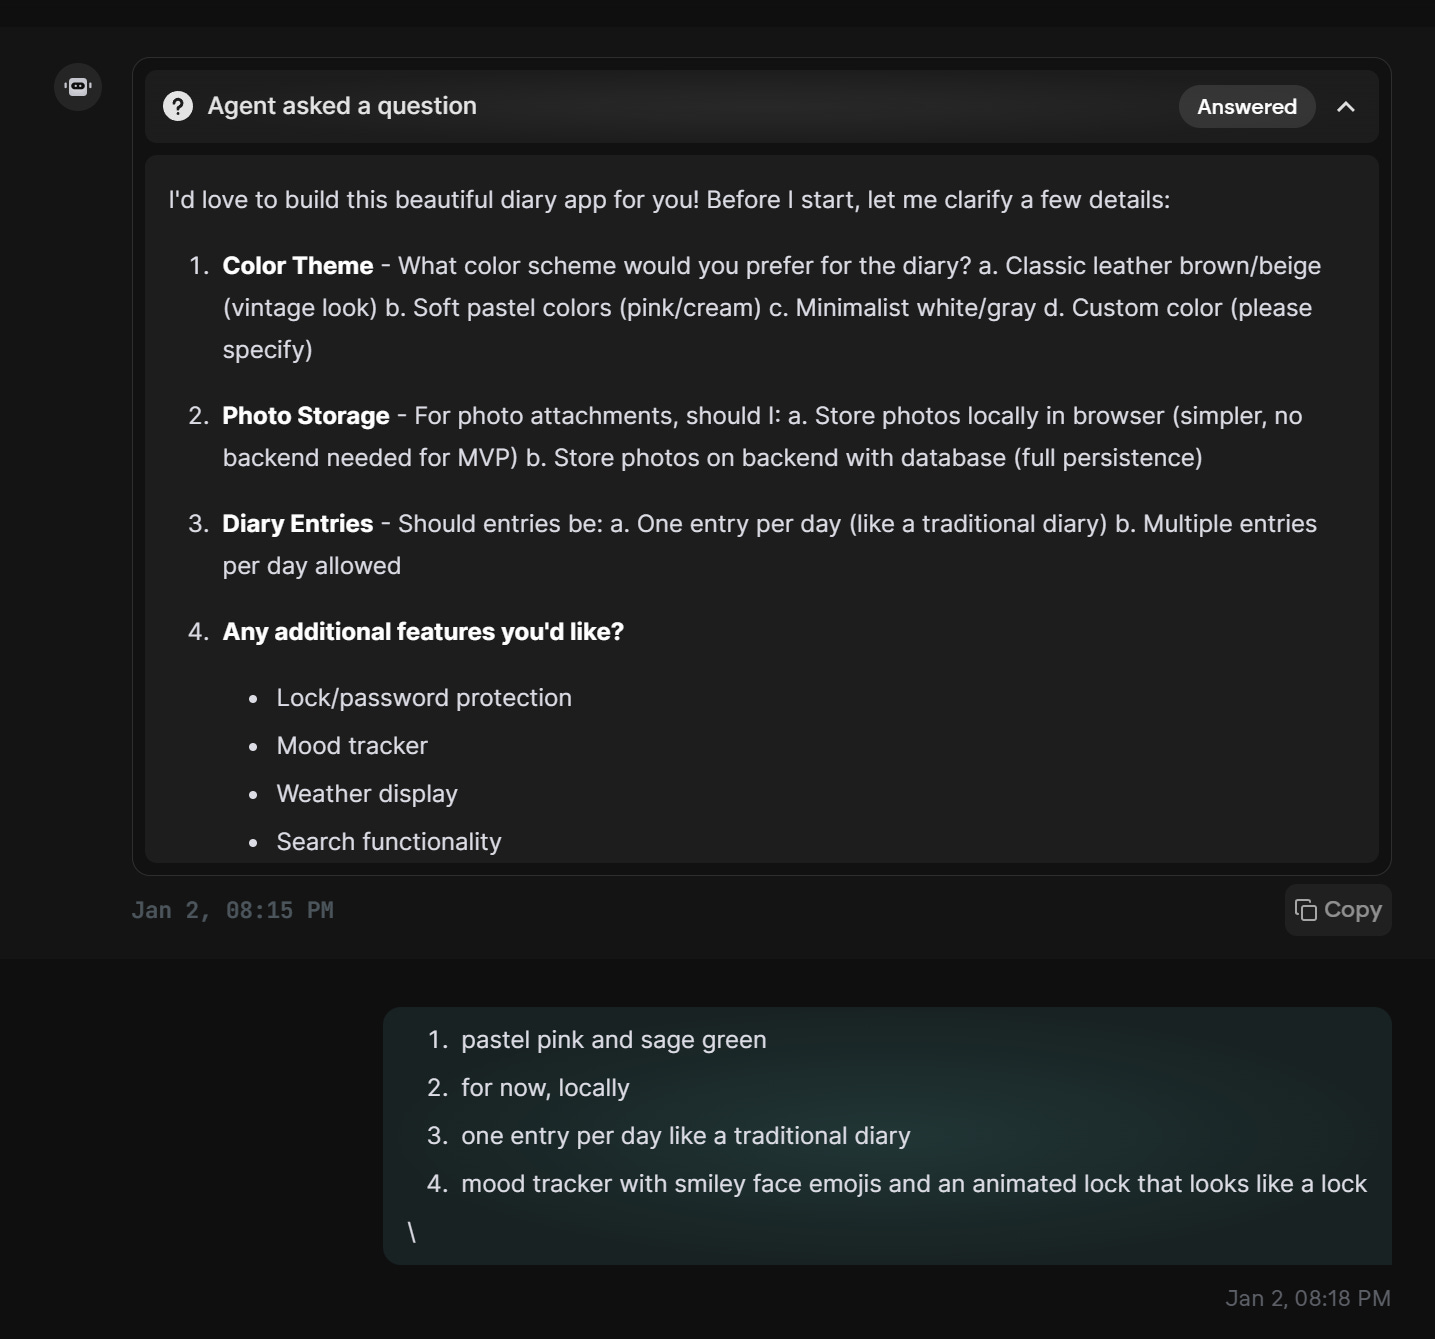Click the "Agent asked a question" header title
The height and width of the screenshot is (1339, 1435).
(342, 106)
